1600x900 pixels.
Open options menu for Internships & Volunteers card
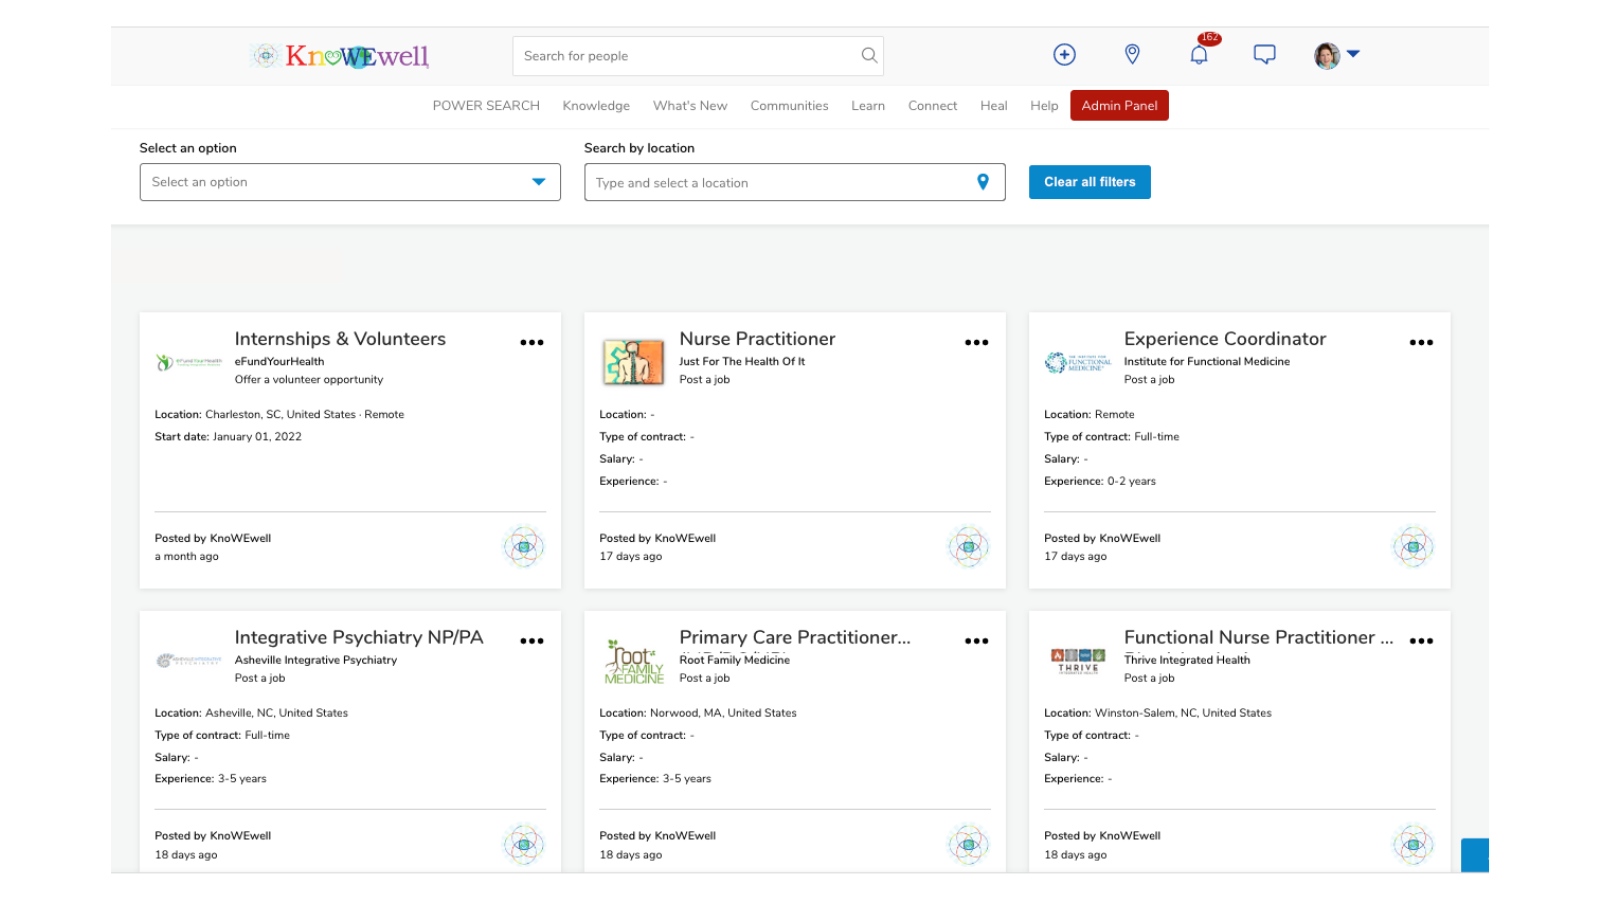[x=532, y=342]
